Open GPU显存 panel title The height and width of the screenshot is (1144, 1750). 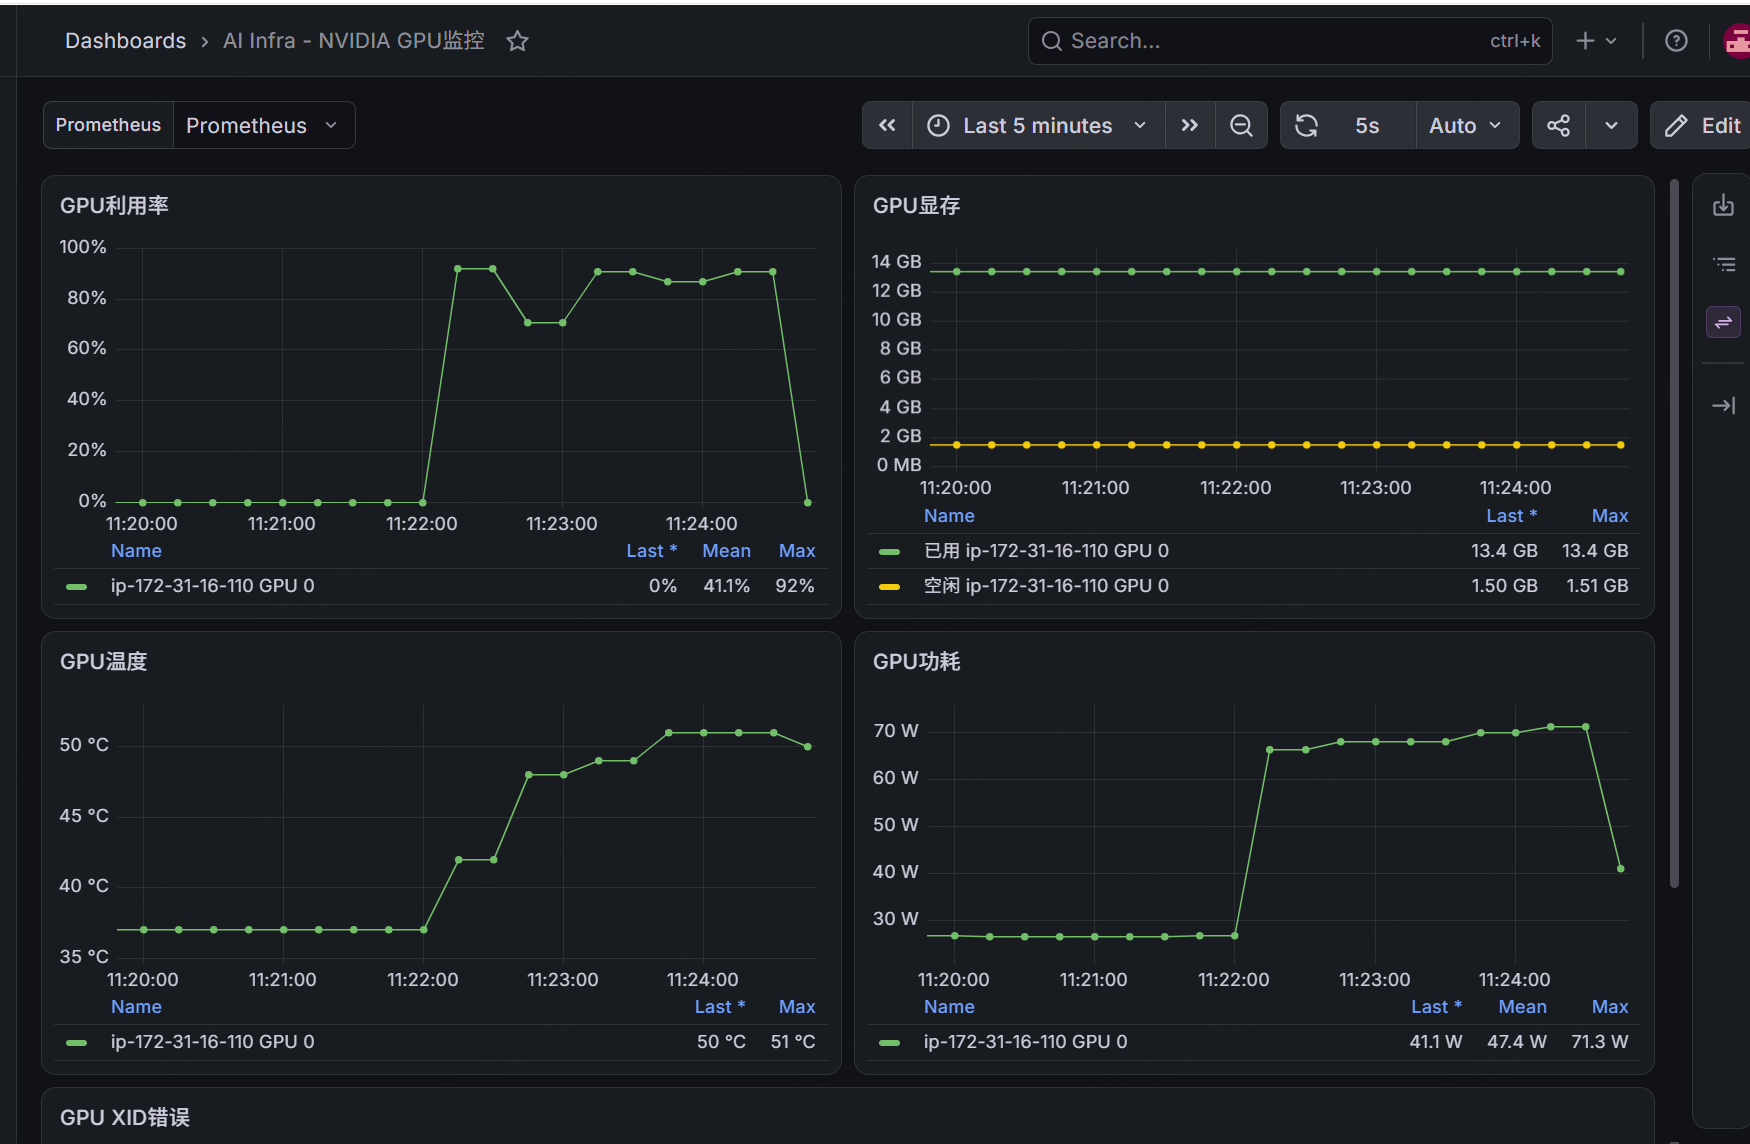click(x=916, y=206)
